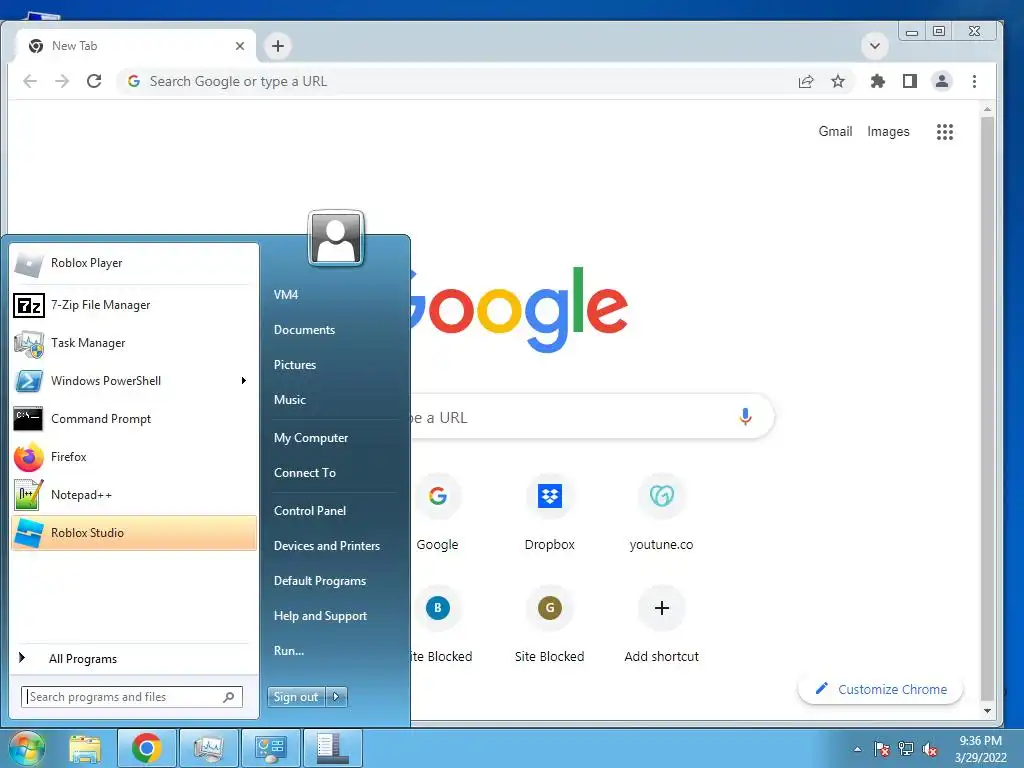Viewport: 1024px width, 768px height.
Task: Open Google apps grid
Action: [x=945, y=132]
